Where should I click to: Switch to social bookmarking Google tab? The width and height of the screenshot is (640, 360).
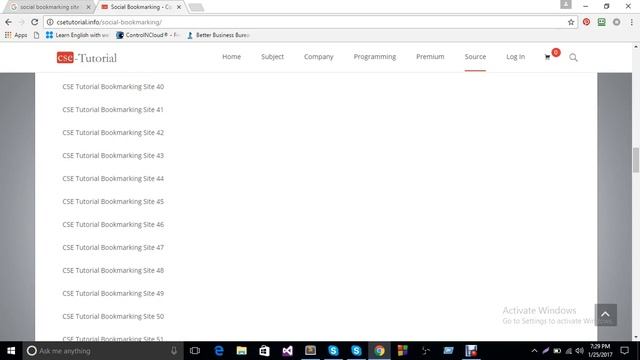[49, 7]
